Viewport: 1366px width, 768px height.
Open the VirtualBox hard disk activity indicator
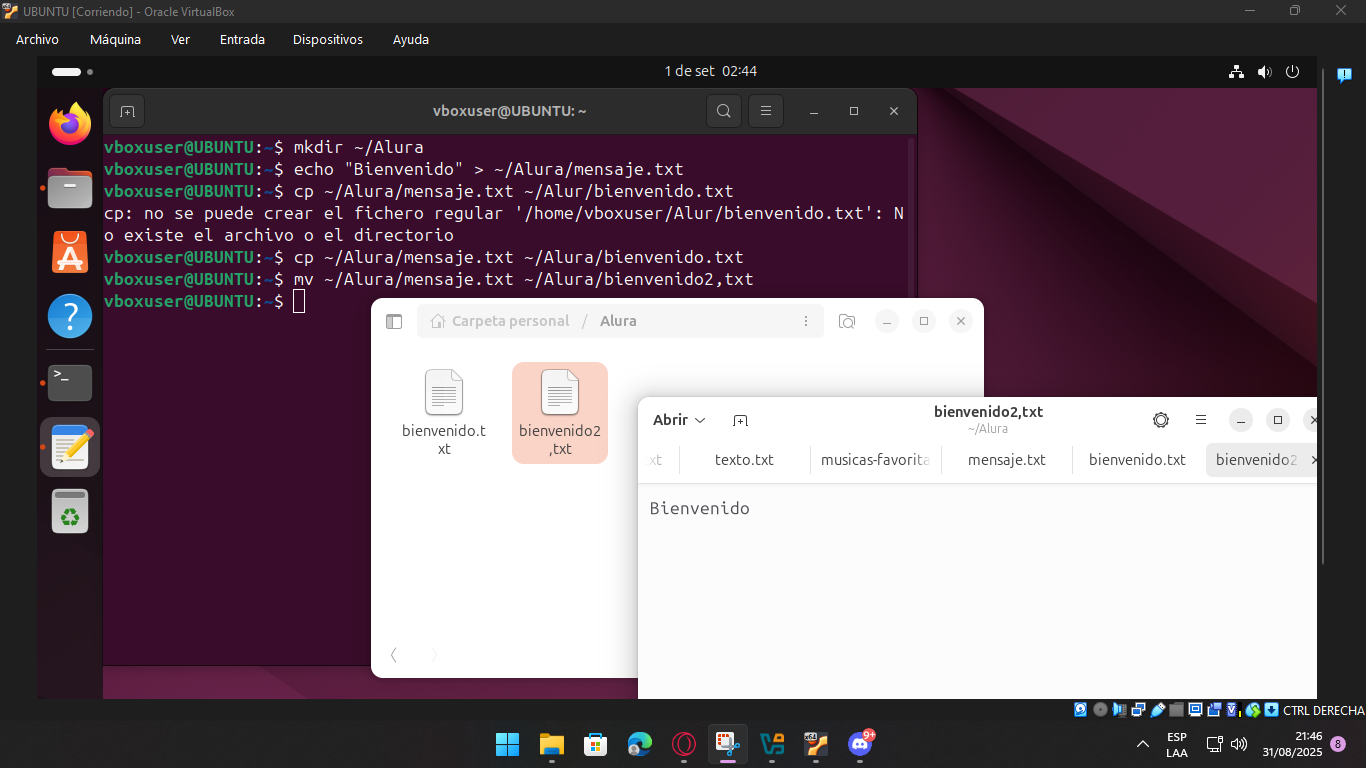pos(1080,710)
